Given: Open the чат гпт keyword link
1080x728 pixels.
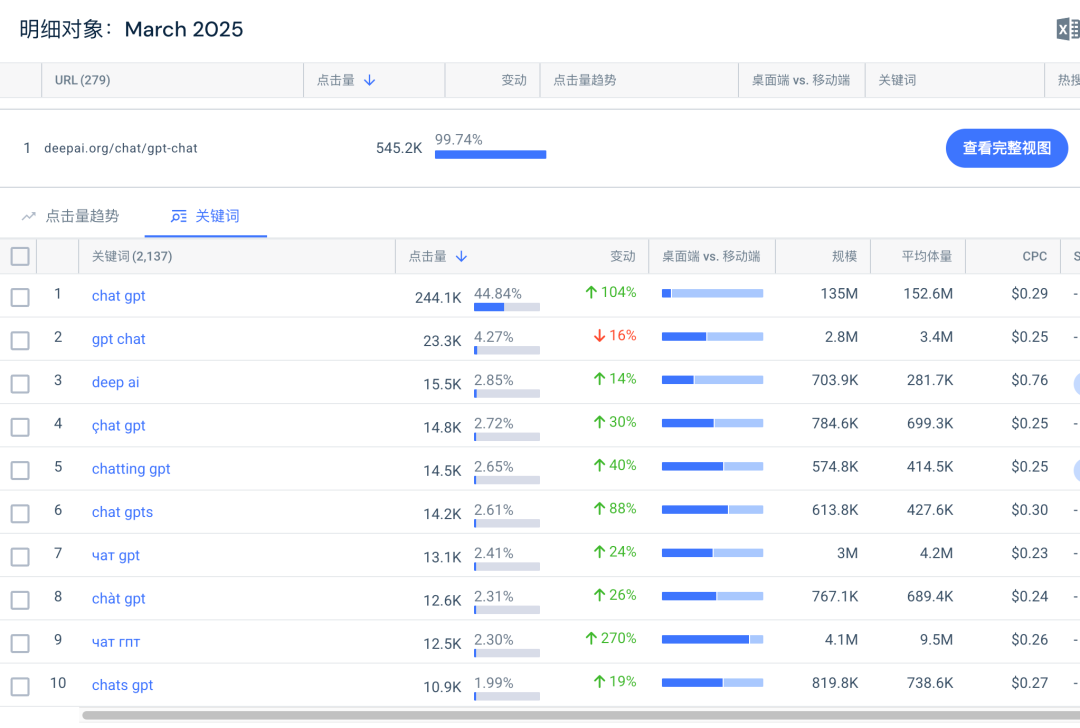Looking at the screenshot, I should tap(116, 643).
